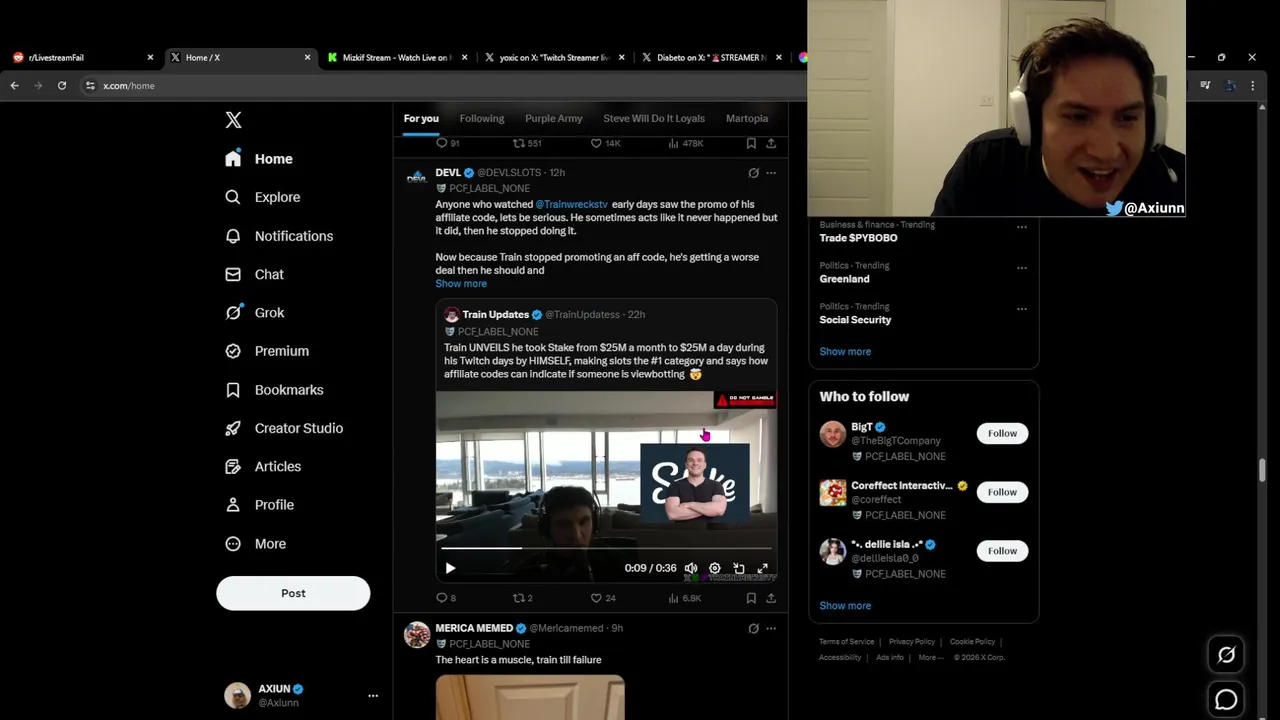Open Notifications page
The image size is (1280, 720).
278,236
